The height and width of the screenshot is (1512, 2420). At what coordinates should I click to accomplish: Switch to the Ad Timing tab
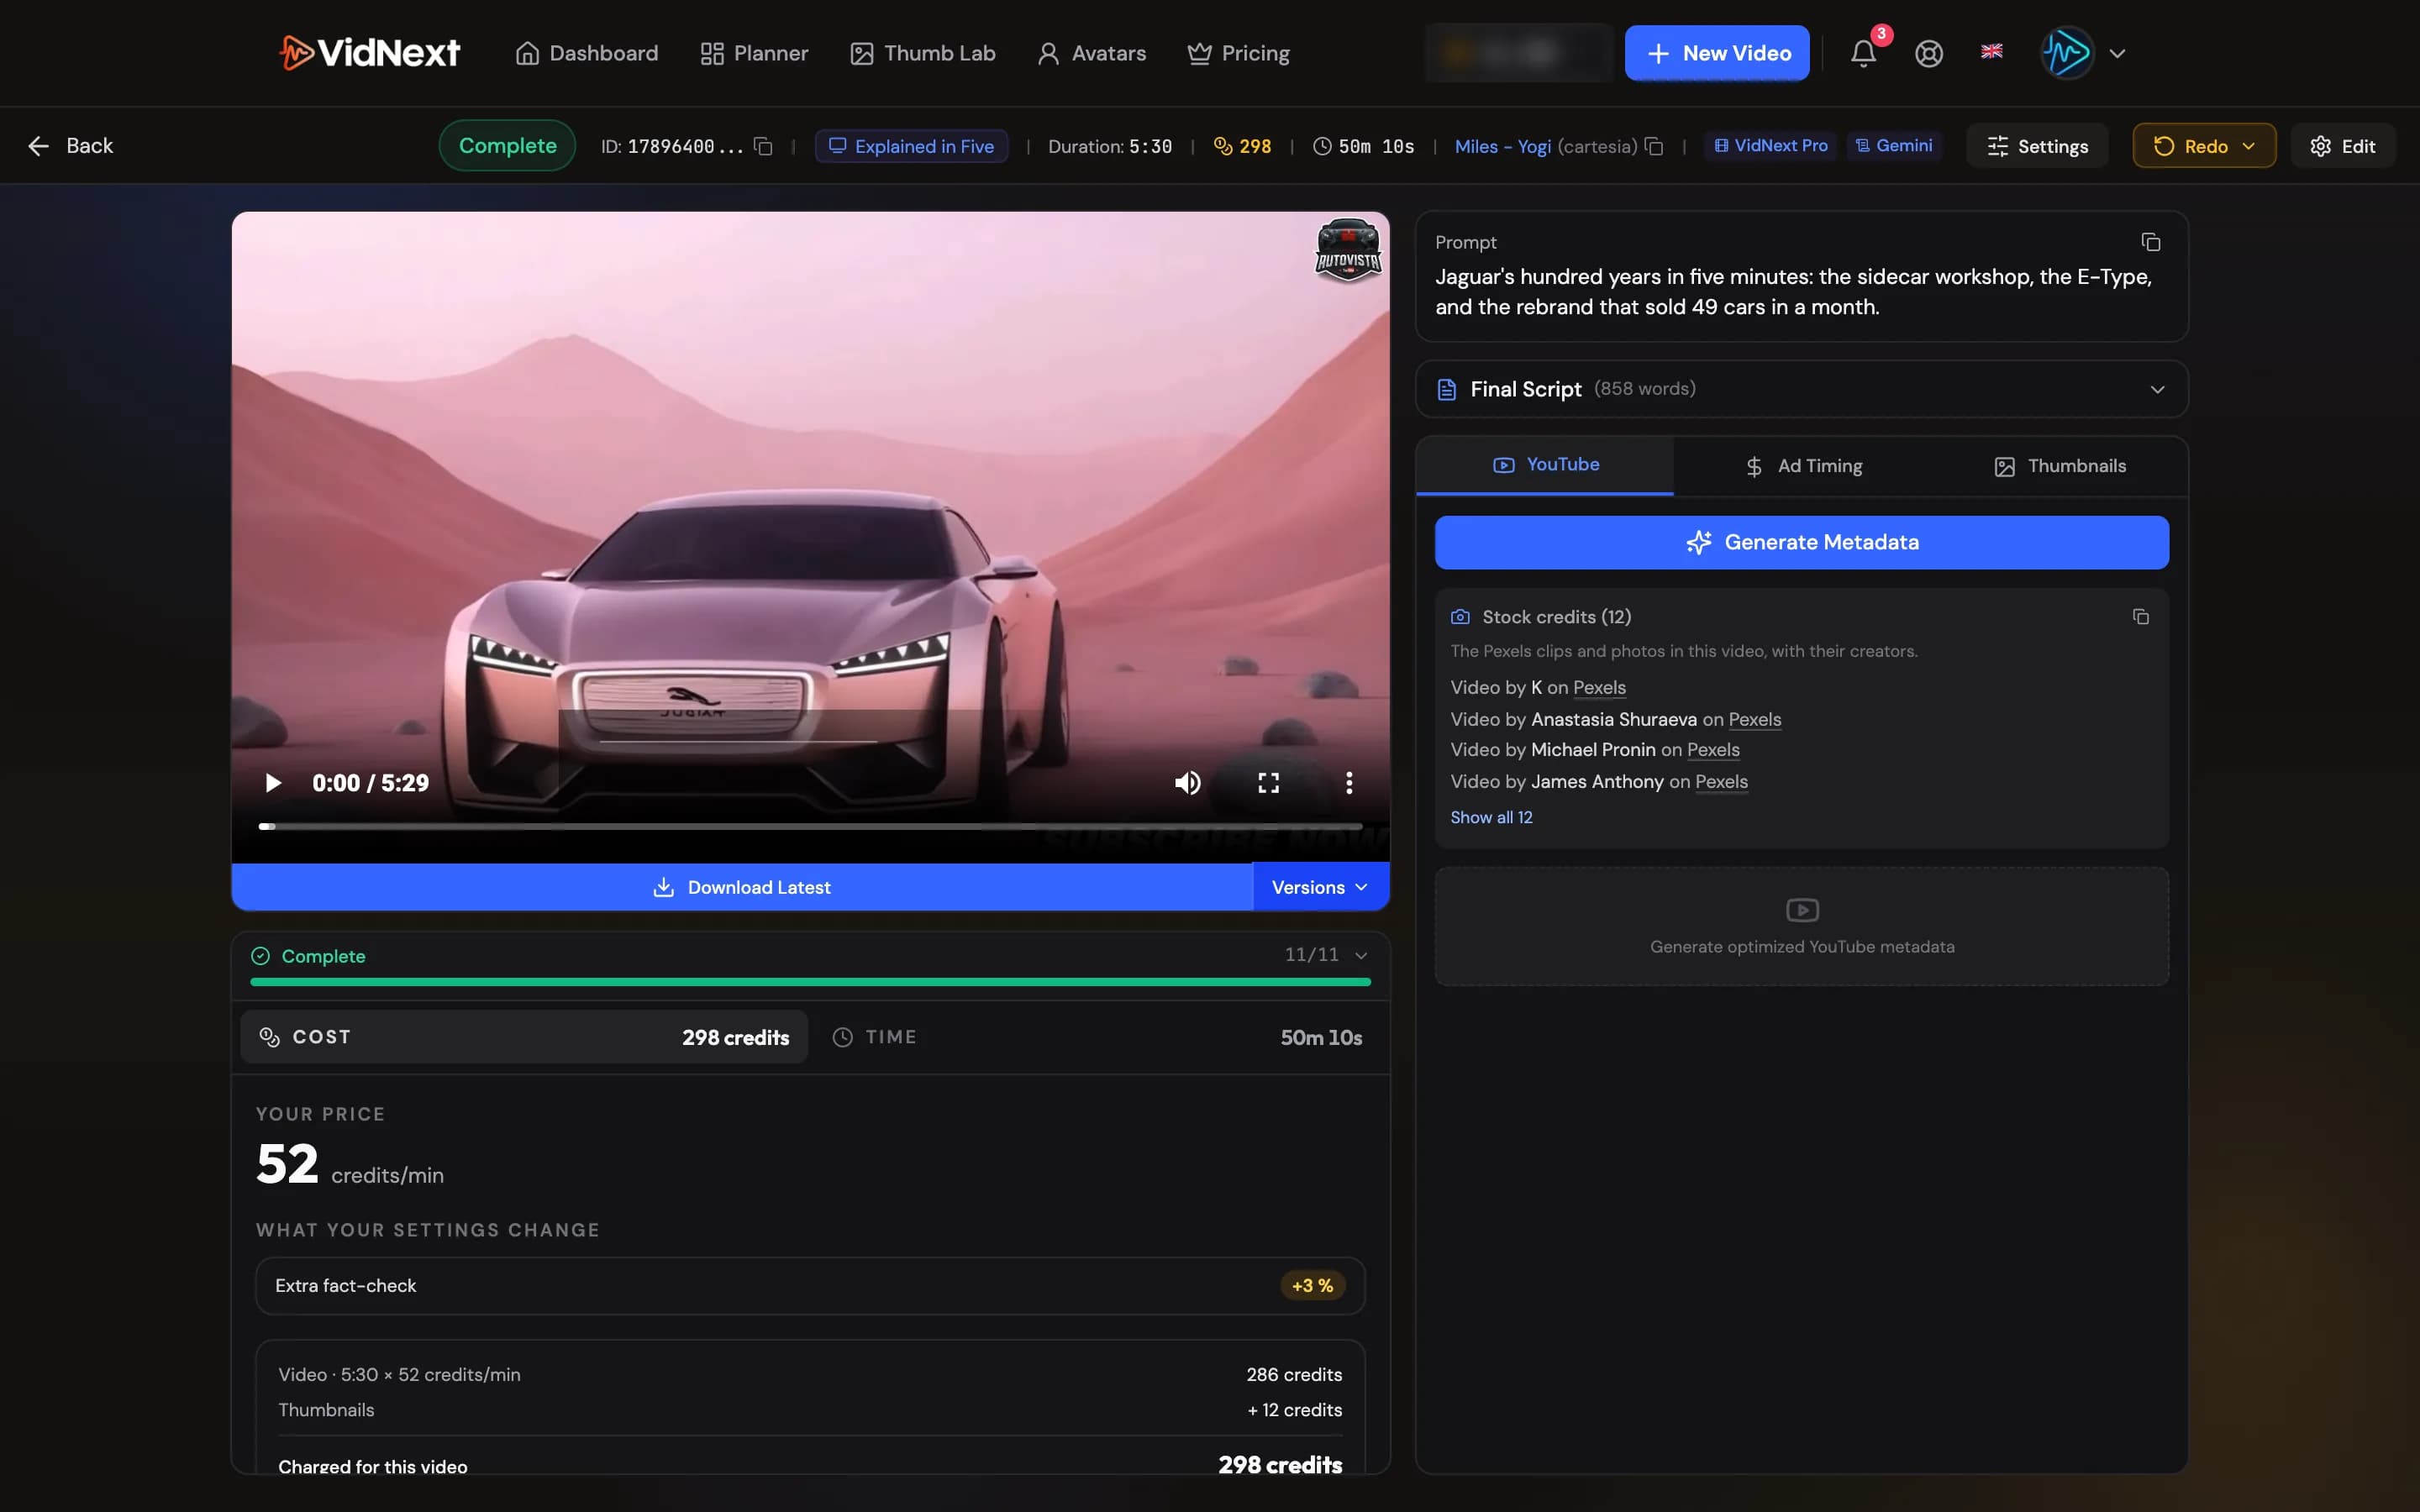[x=1803, y=466]
